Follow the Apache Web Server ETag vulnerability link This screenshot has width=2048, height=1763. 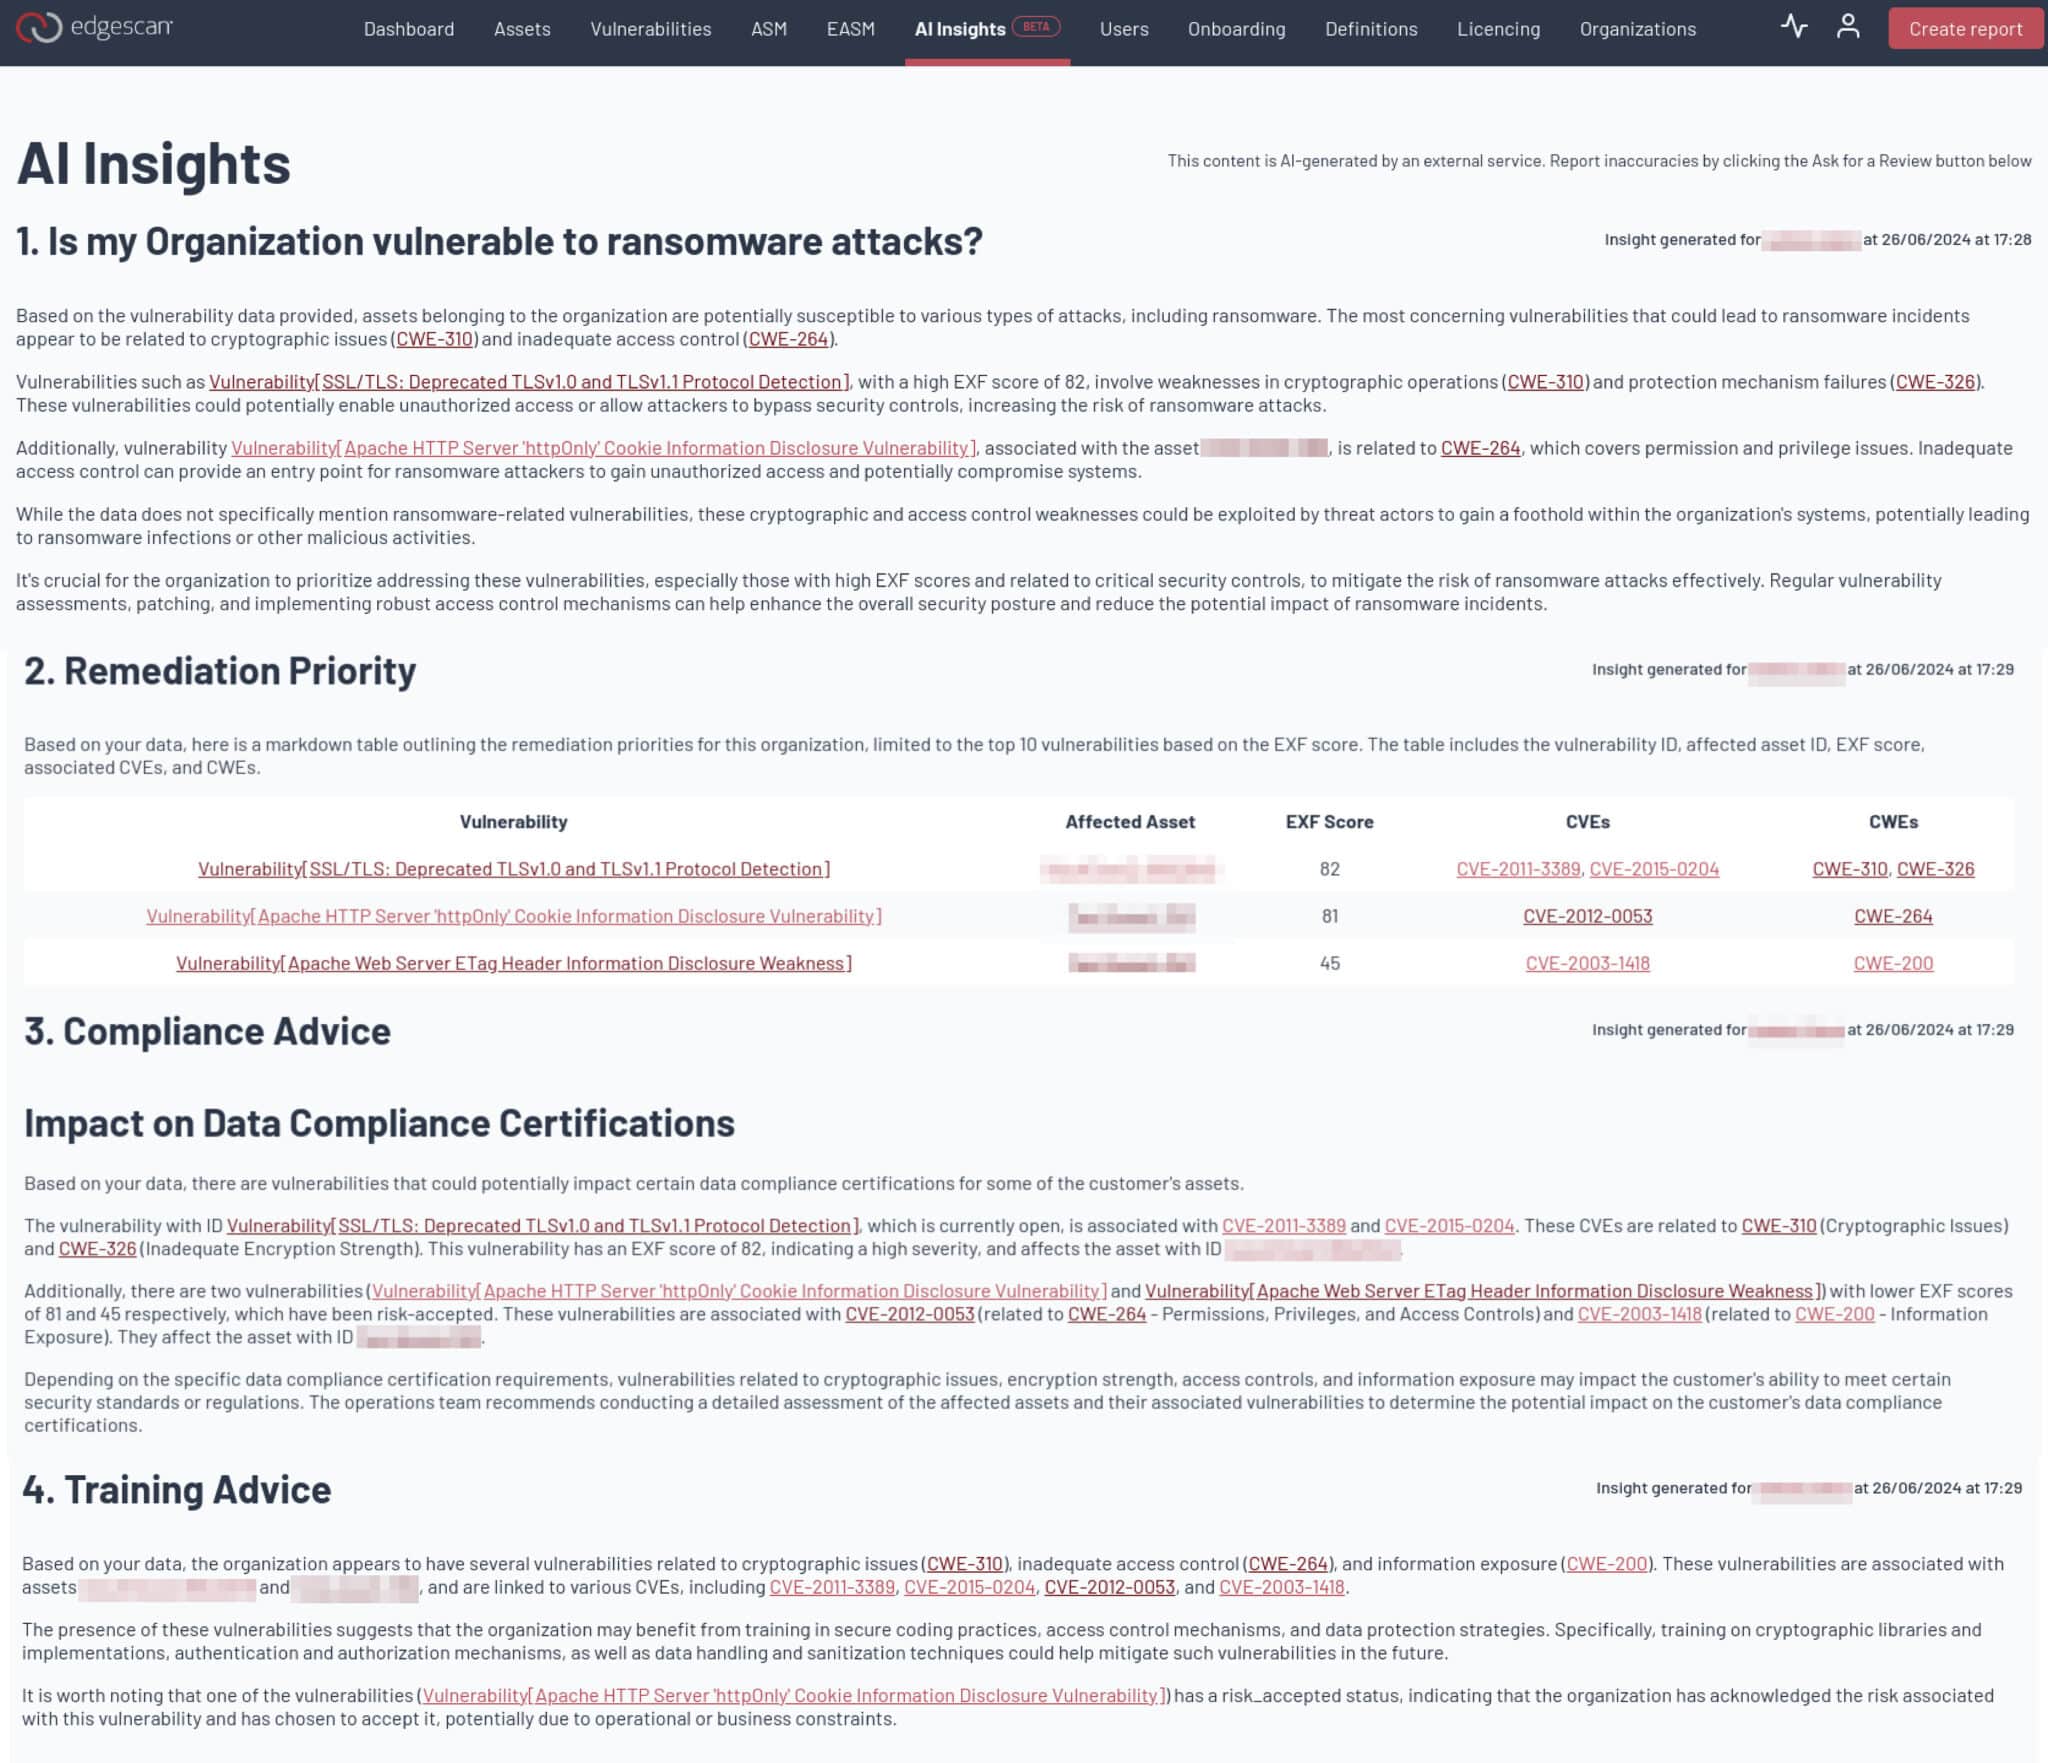tap(513, 963)
